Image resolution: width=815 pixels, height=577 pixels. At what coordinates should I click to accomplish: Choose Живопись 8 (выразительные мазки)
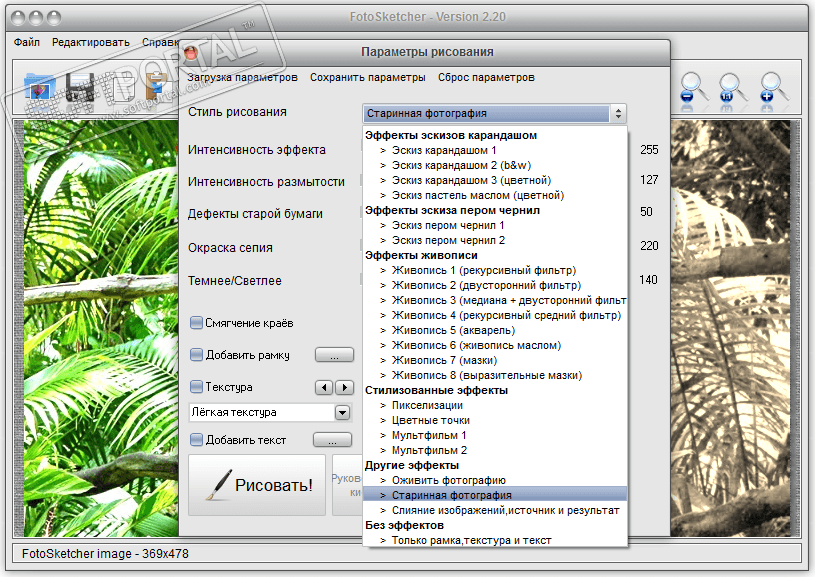[x=495, y=375]
